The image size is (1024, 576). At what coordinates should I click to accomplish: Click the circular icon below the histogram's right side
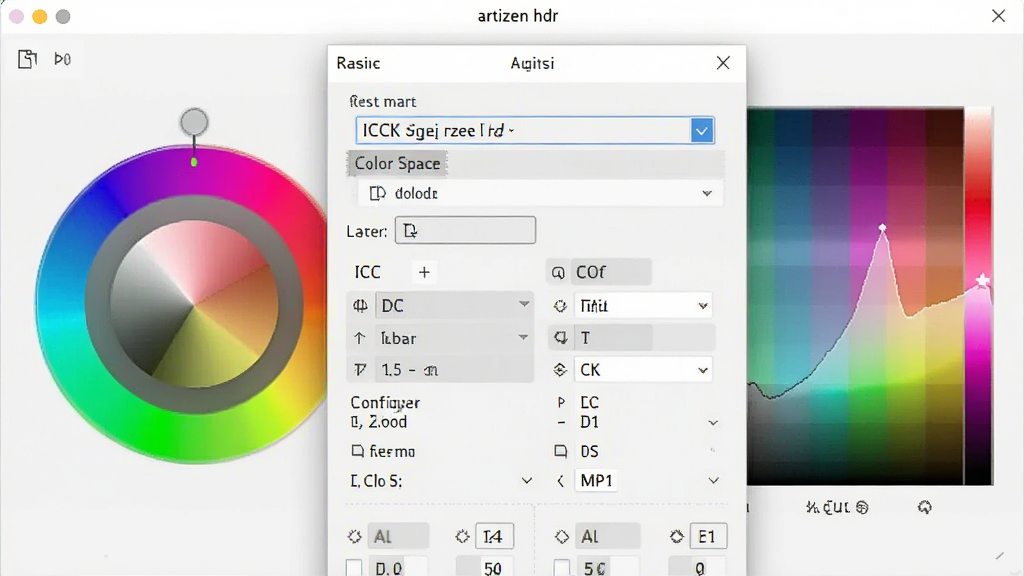coord(925,507)
